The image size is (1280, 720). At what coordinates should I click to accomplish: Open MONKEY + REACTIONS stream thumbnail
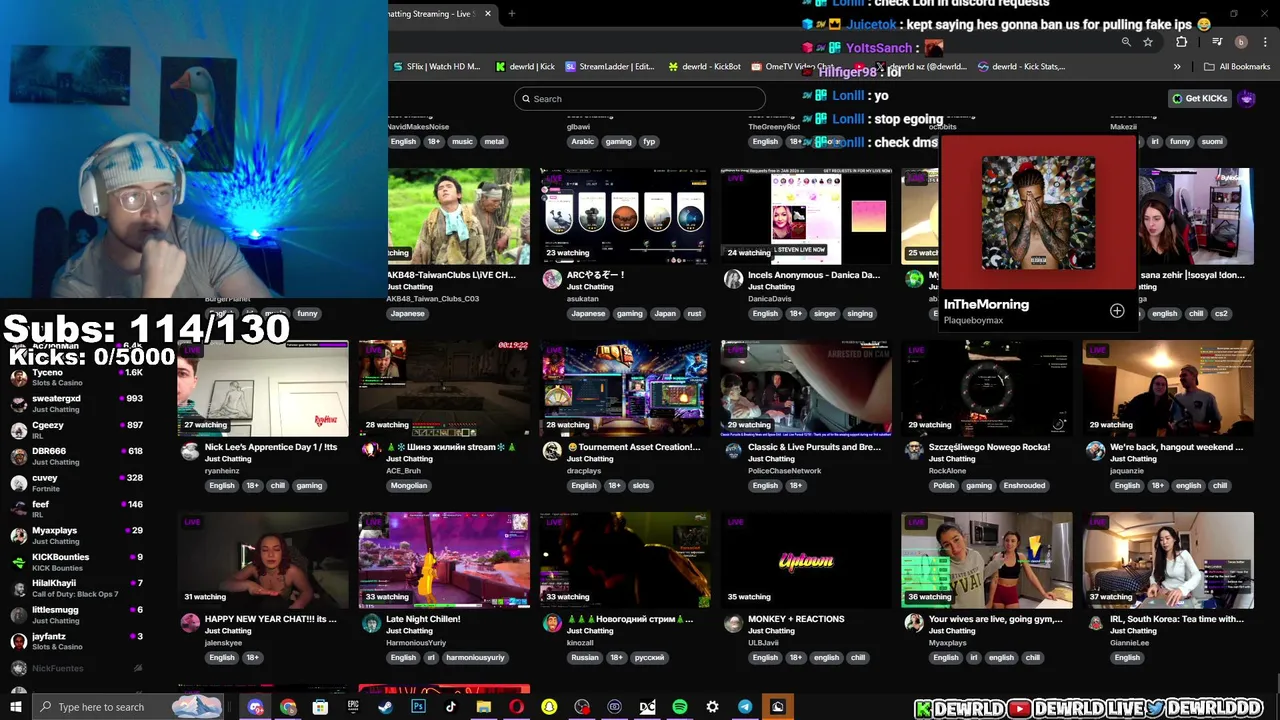[806, 560]
